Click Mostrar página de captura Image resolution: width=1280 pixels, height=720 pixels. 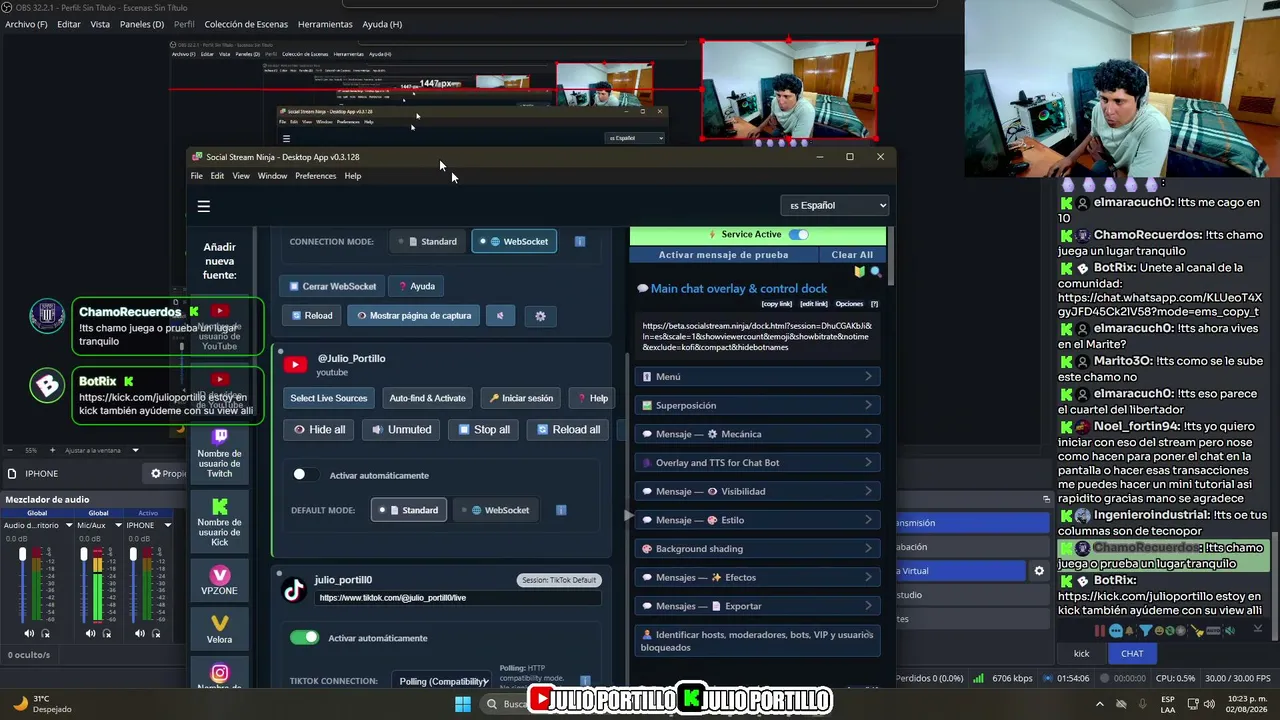[414, 316]
